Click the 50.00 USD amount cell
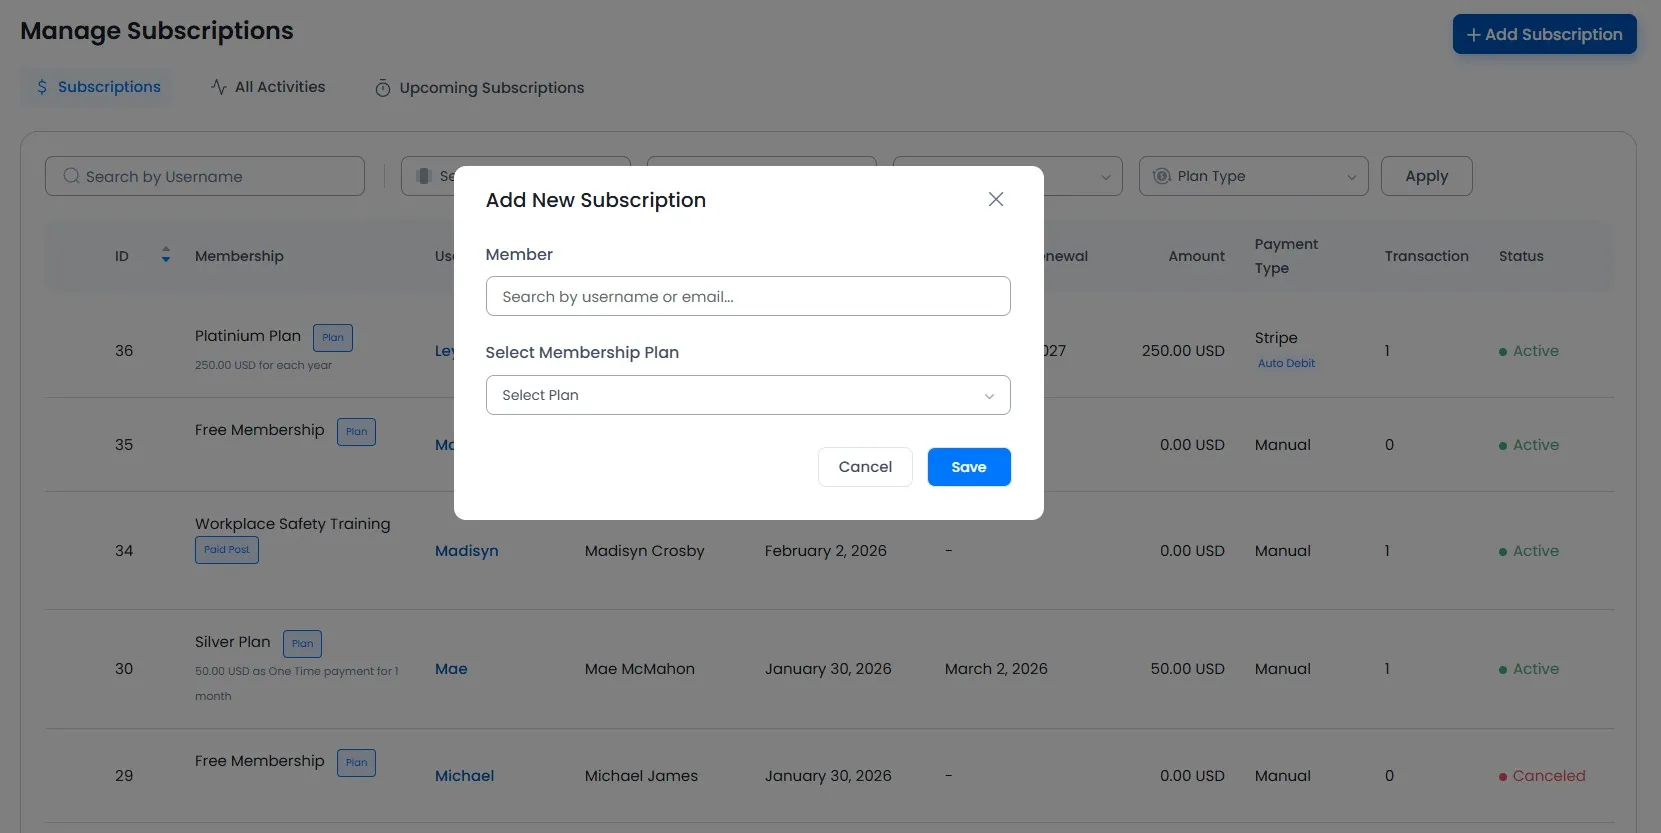Viewport: 1661px width, 833px height. (1187, 669)
